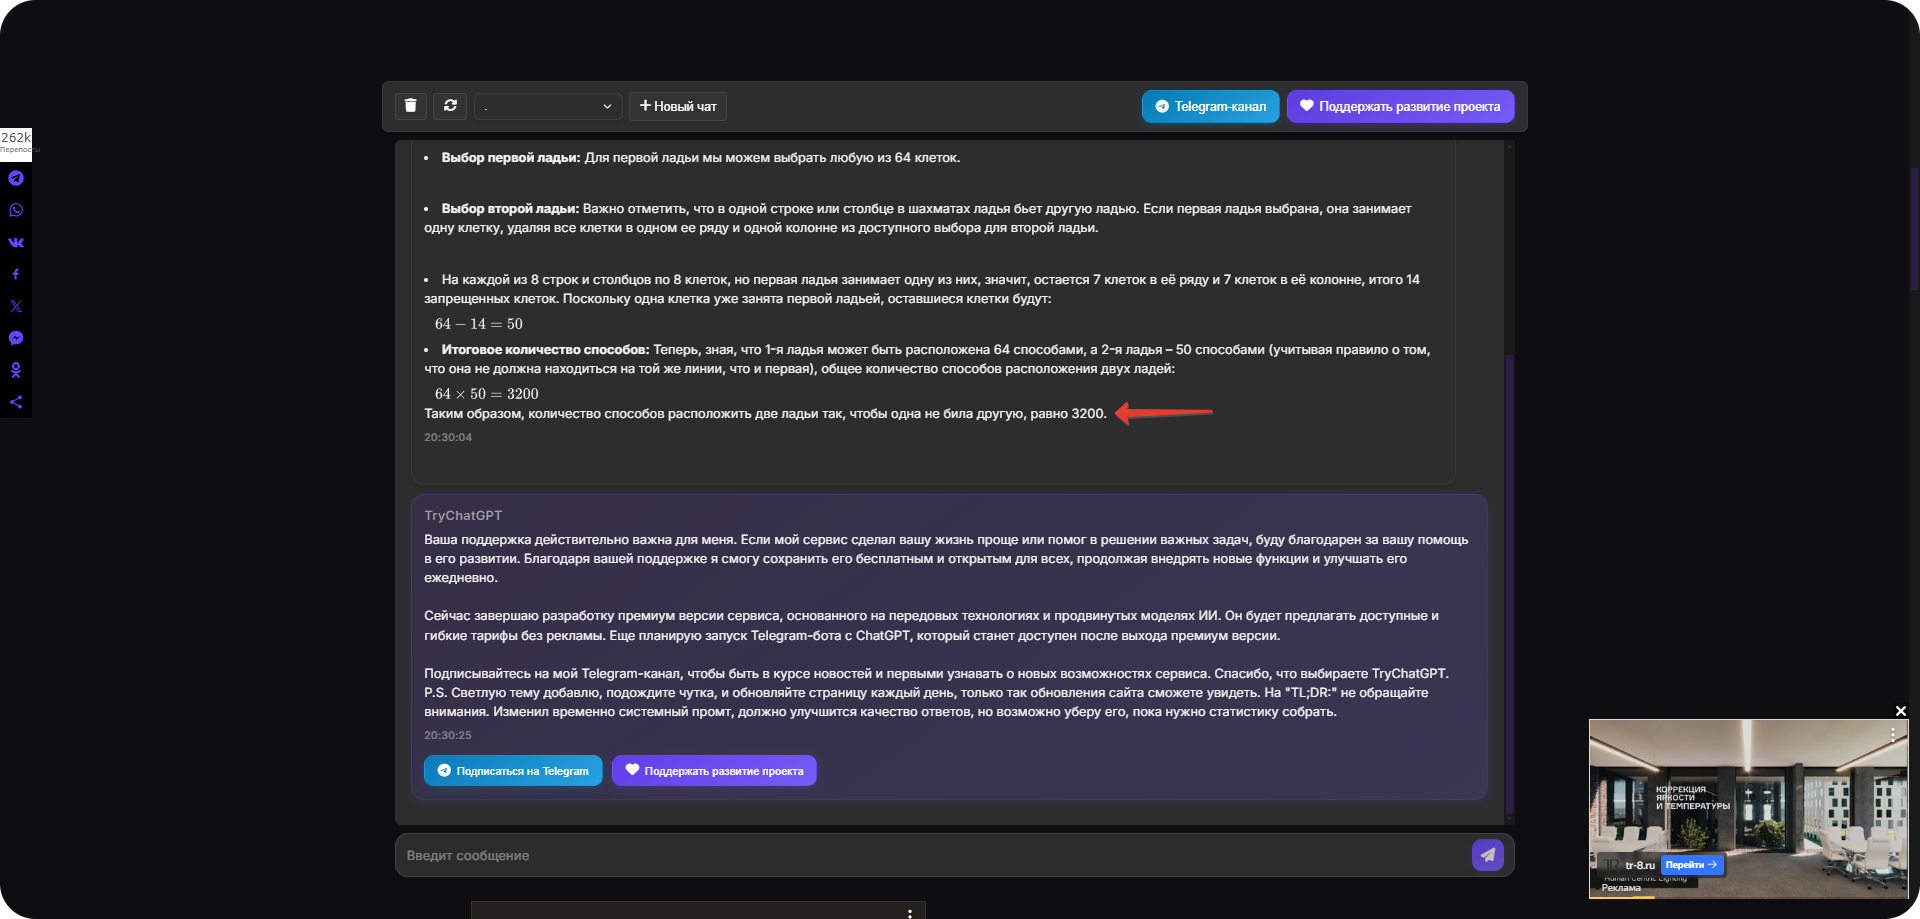The height and width of the screenshot is (919, 1920).
Task: Click Подписаться на Telegram button
Action: point(513,771)
